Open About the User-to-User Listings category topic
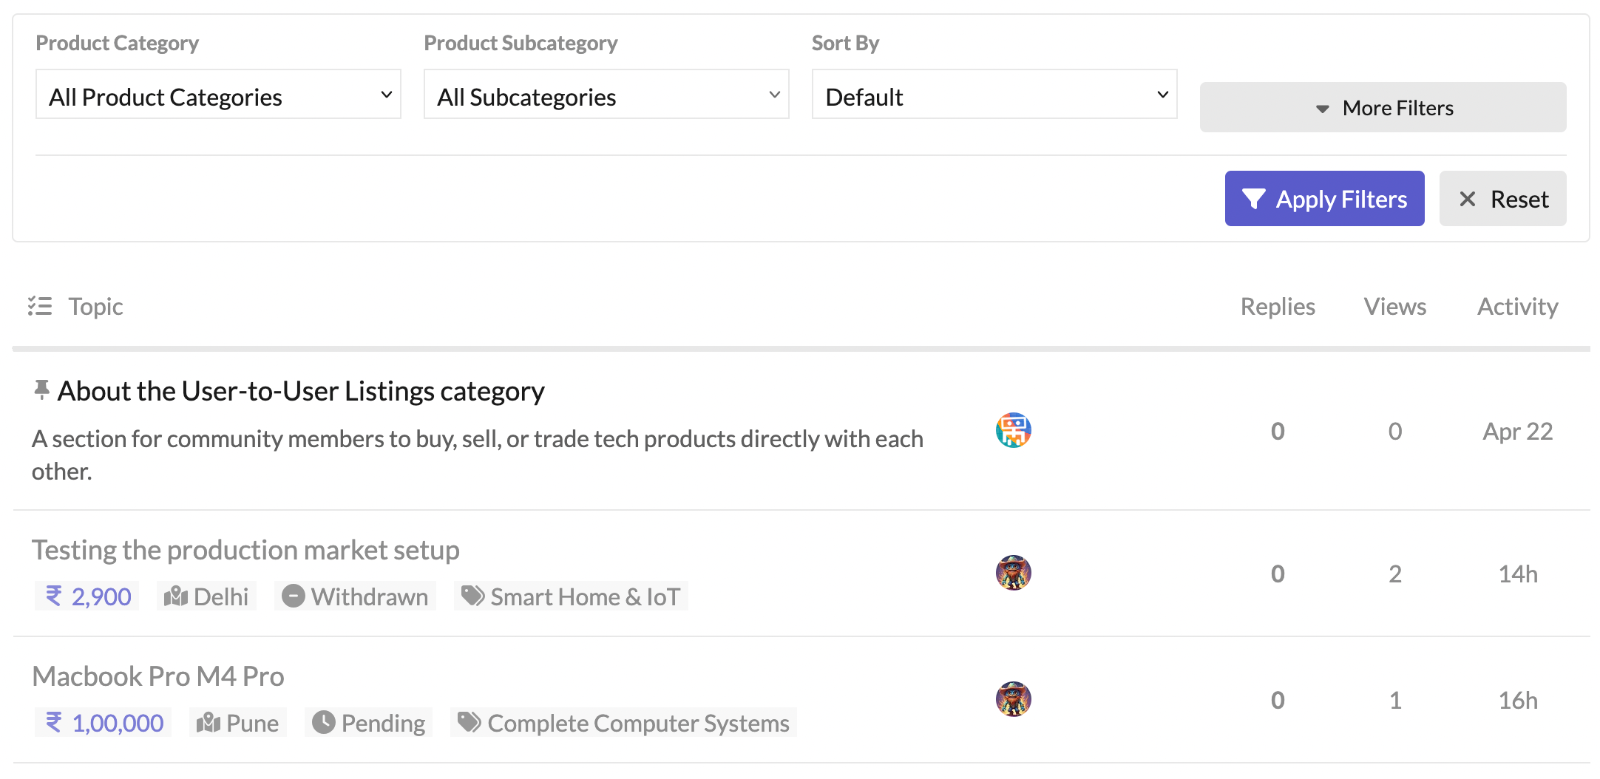This screenshot has height=779, width=1600. point(301,391)
